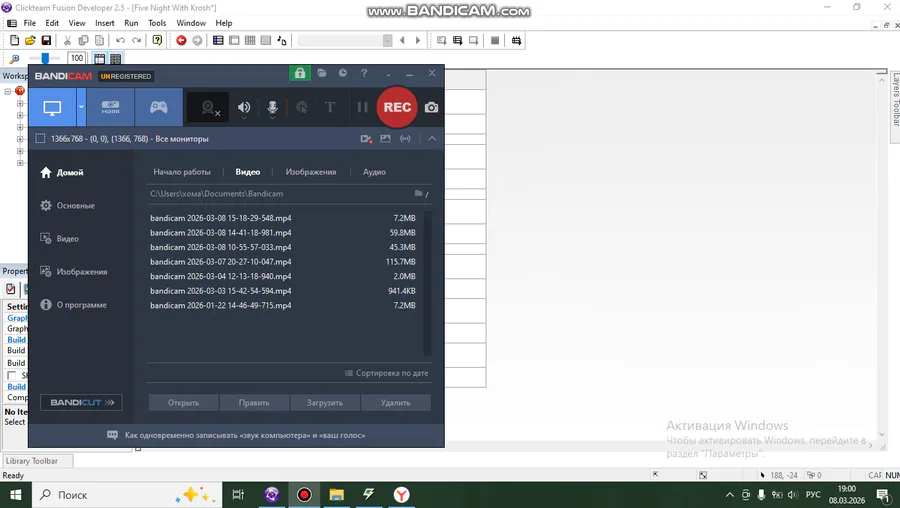Open the frame selector combo box in Fusion toolbar

click(345, 40)
